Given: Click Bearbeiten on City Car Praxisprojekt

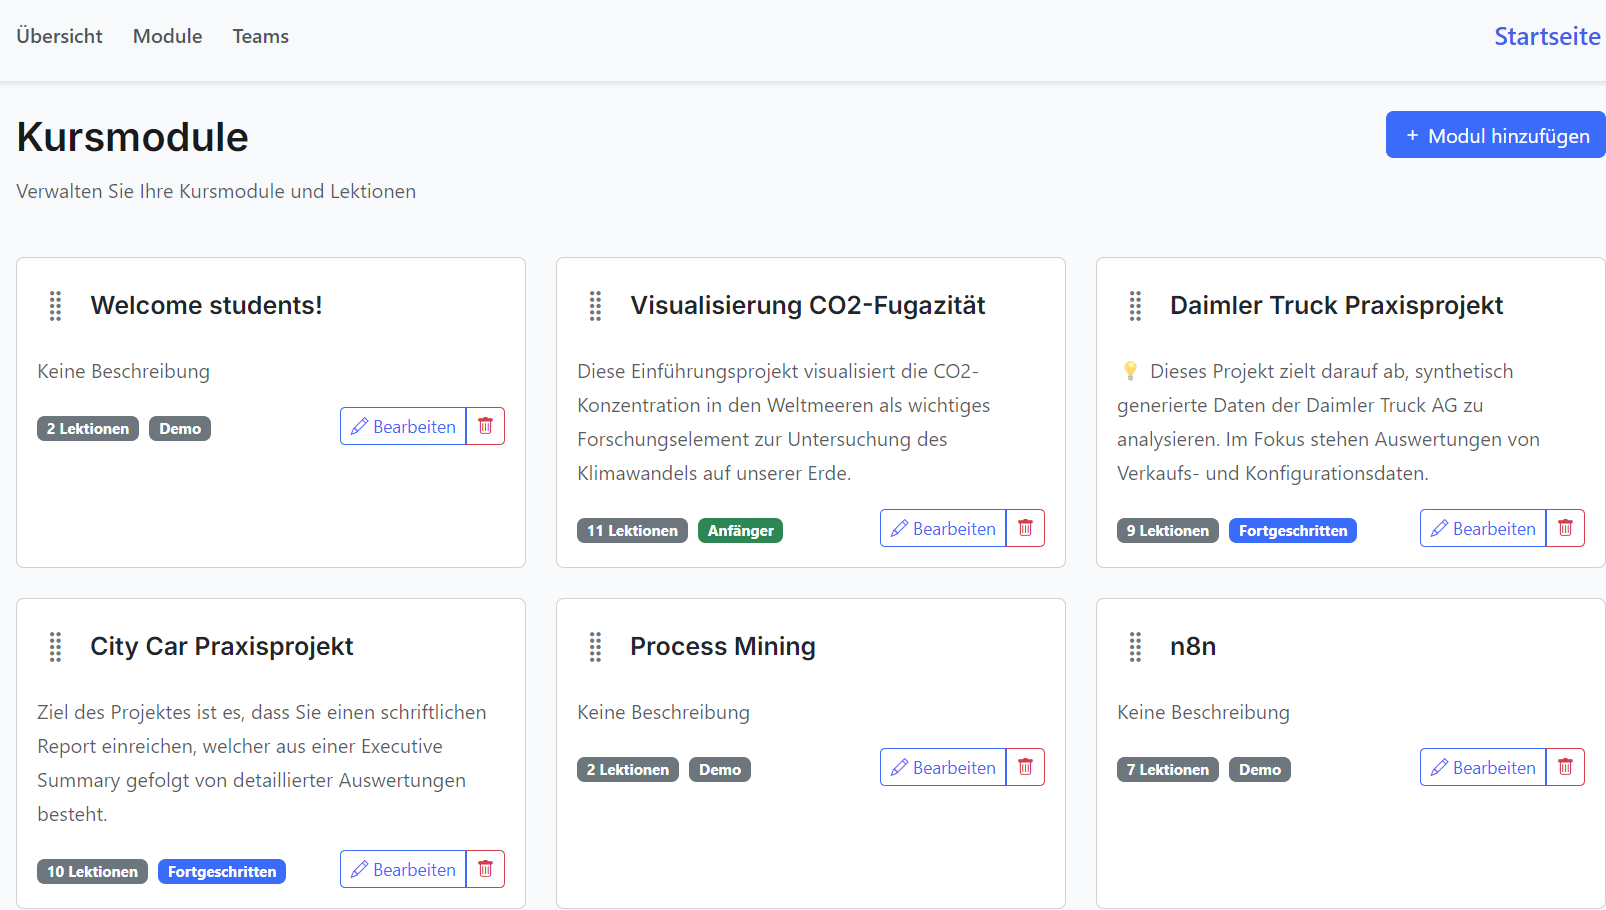Looking at the screenshot, I should 403,869.
